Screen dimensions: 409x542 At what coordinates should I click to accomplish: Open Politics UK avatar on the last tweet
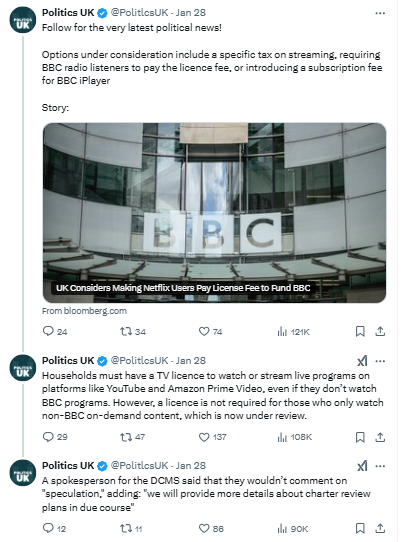tap(22, 473)
